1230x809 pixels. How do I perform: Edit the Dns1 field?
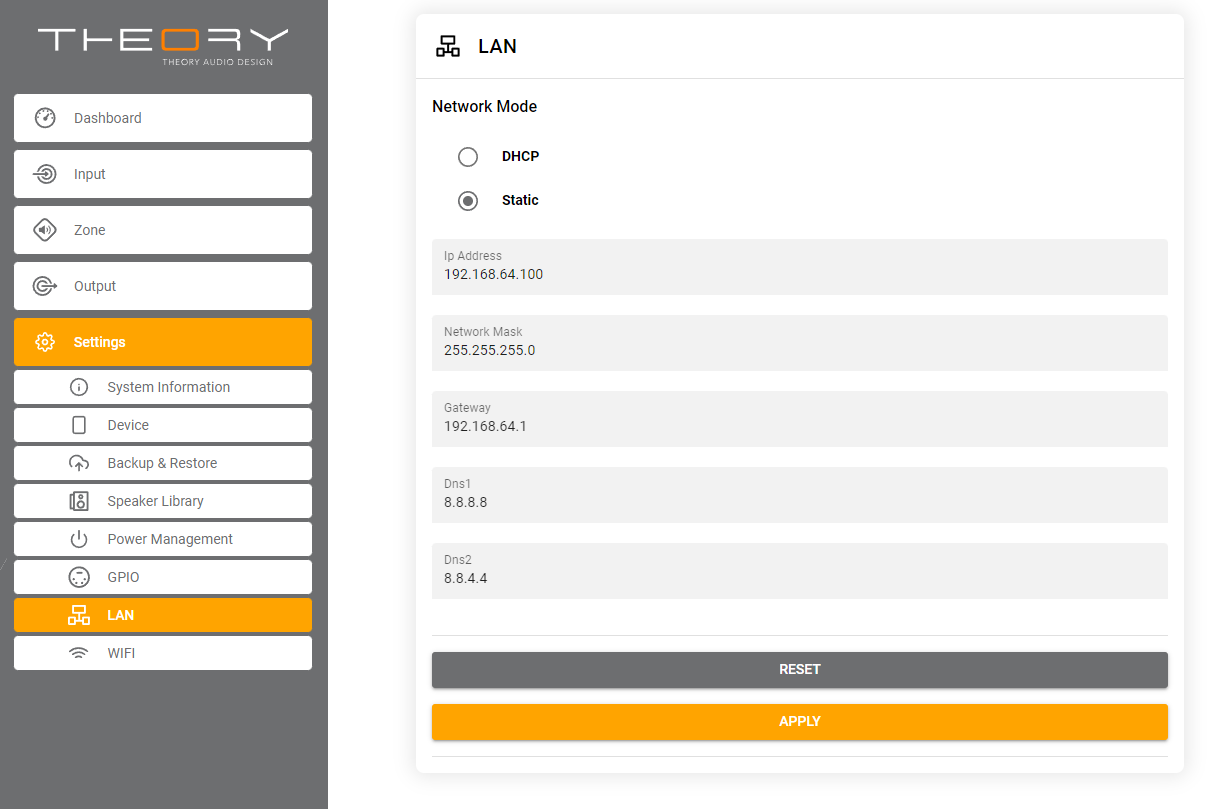point(800,495)
